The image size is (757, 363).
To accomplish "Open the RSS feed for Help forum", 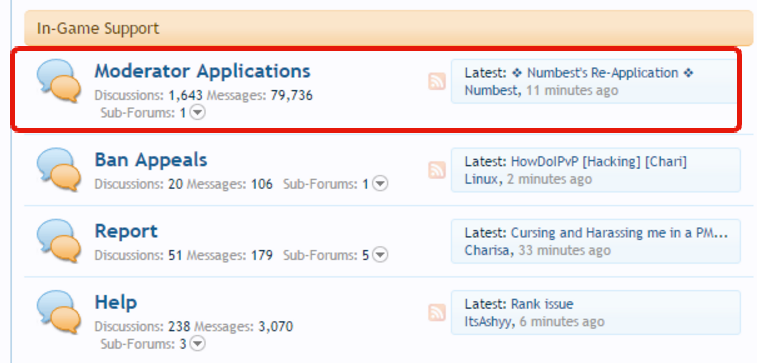I will 437,312.
